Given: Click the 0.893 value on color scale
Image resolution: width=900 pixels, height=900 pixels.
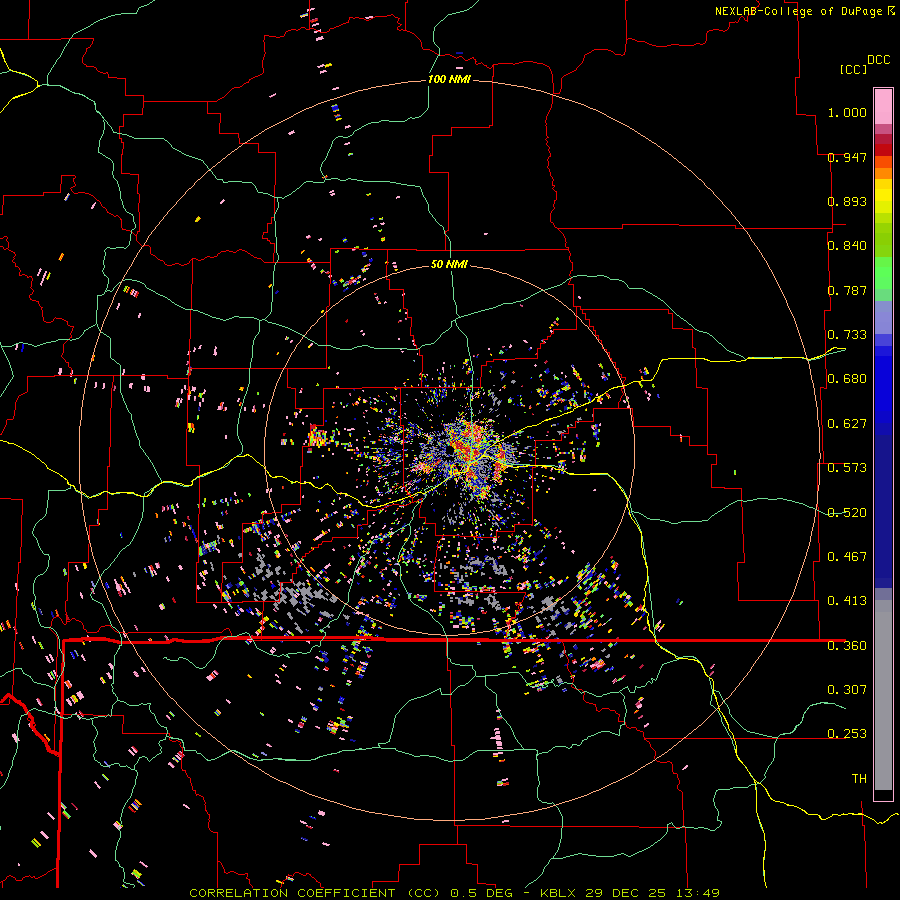Looking at the screenshot, I should 847,201.
